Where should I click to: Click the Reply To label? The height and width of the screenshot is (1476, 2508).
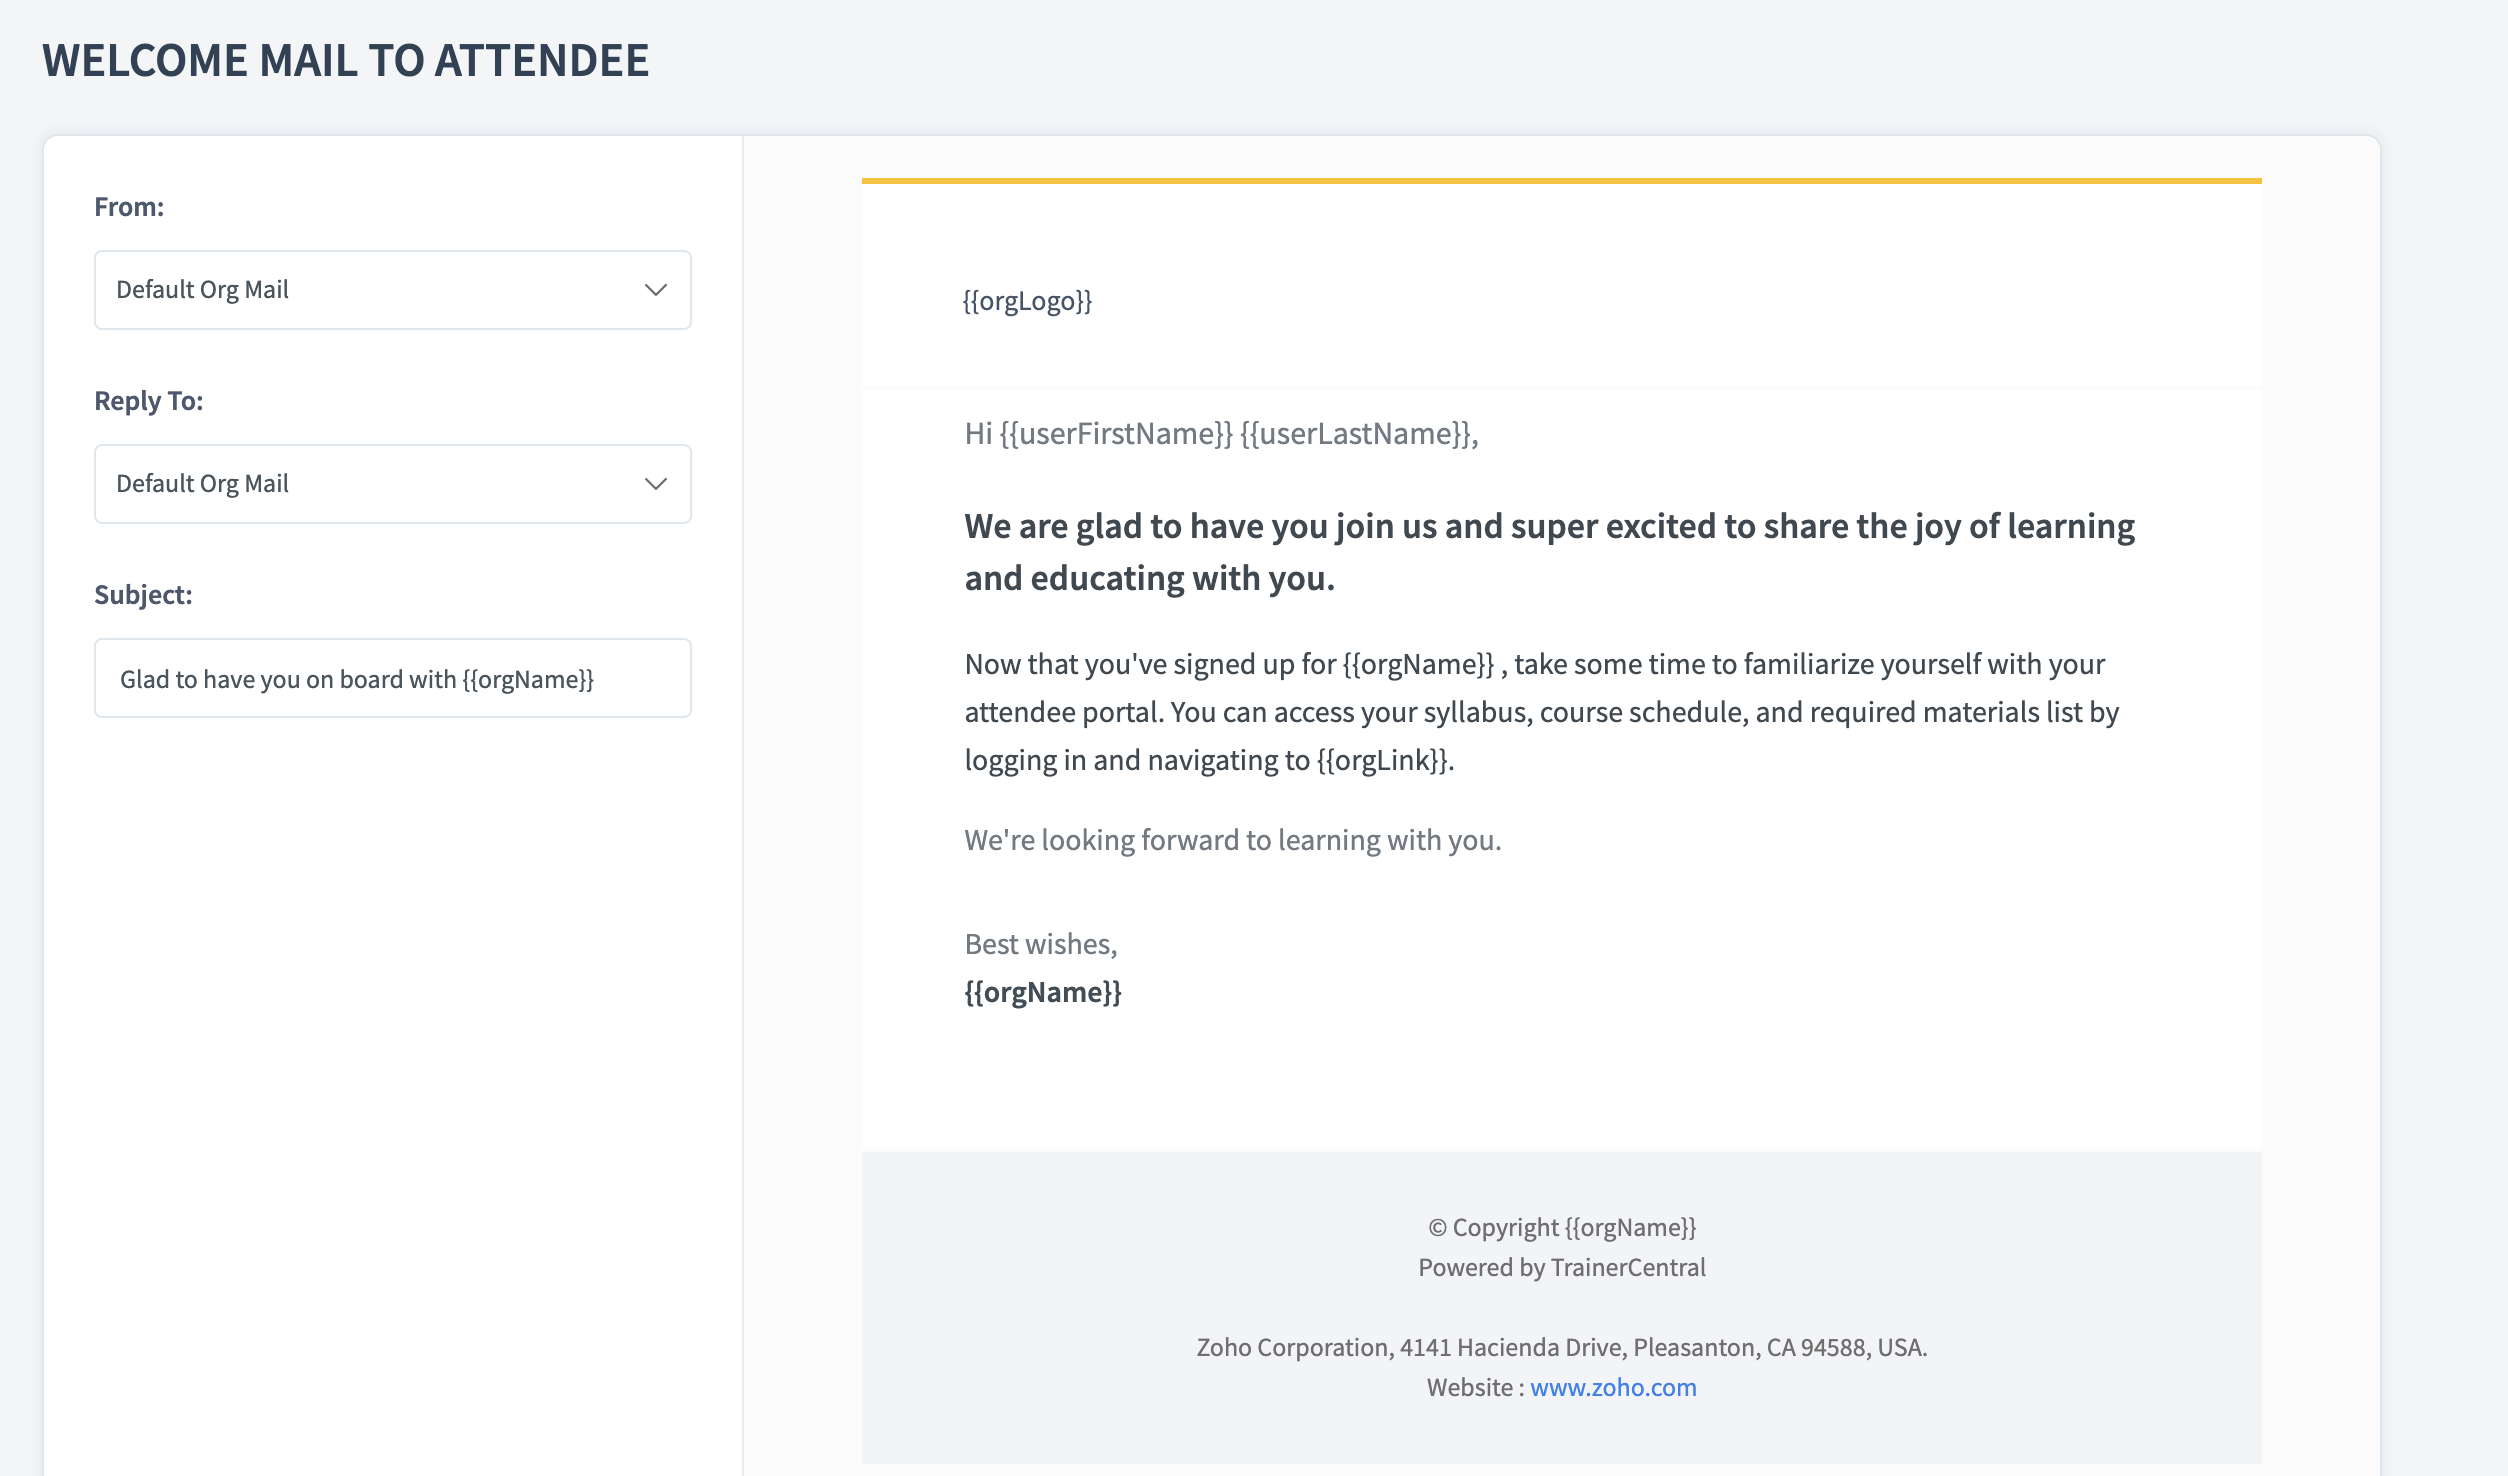[149, 401]
